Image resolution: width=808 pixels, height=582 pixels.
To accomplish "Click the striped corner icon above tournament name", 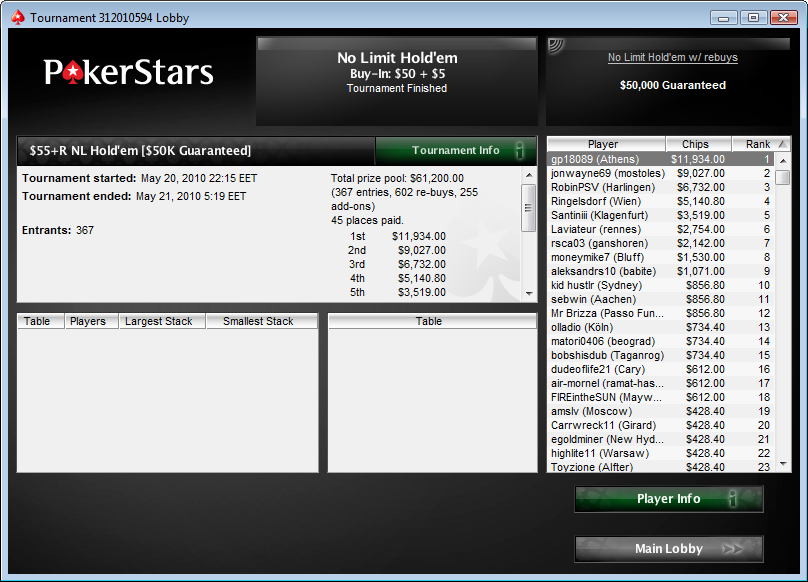I will pyautogui.click(x=556, y=45).
